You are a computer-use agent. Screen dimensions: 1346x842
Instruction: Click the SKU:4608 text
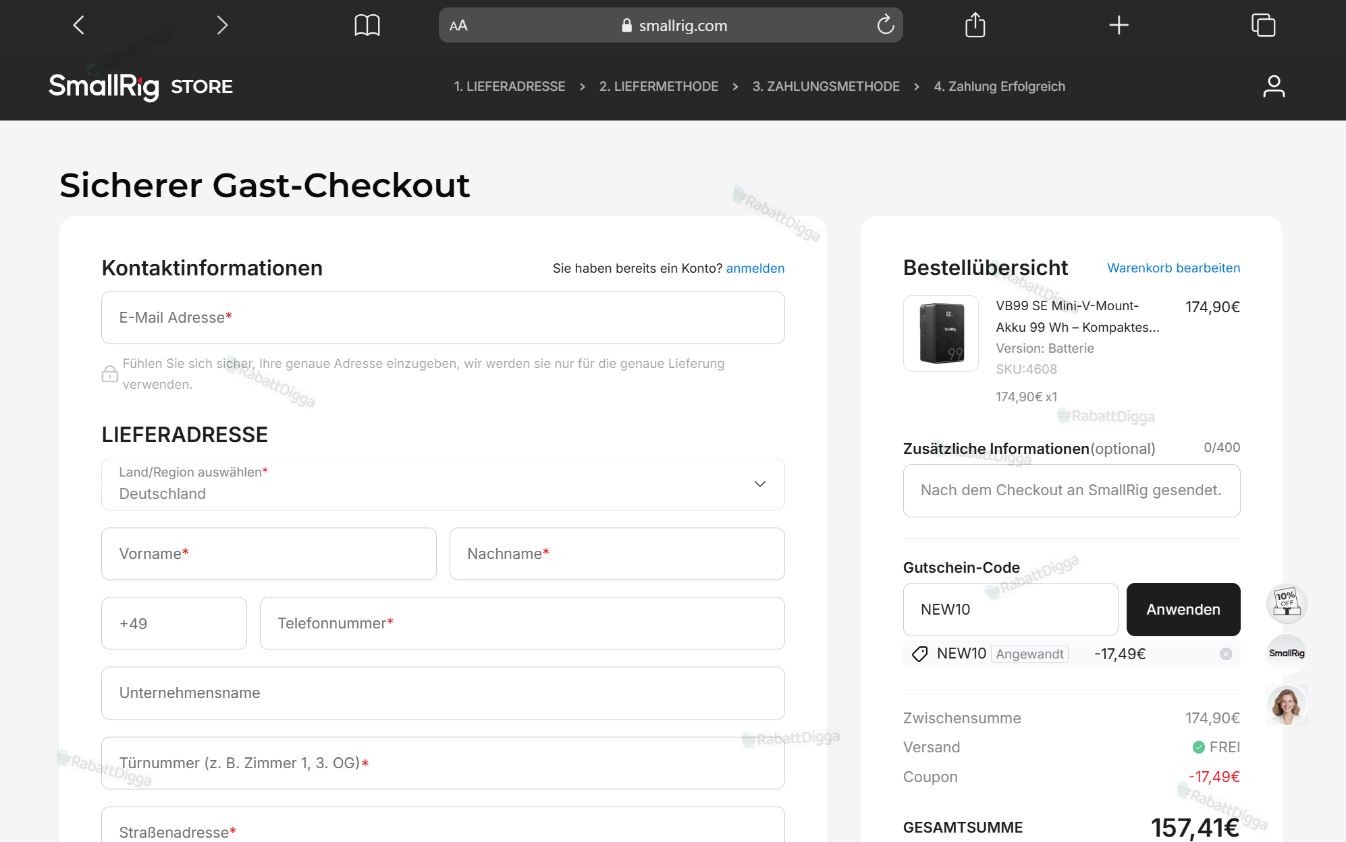(1026, 369)
